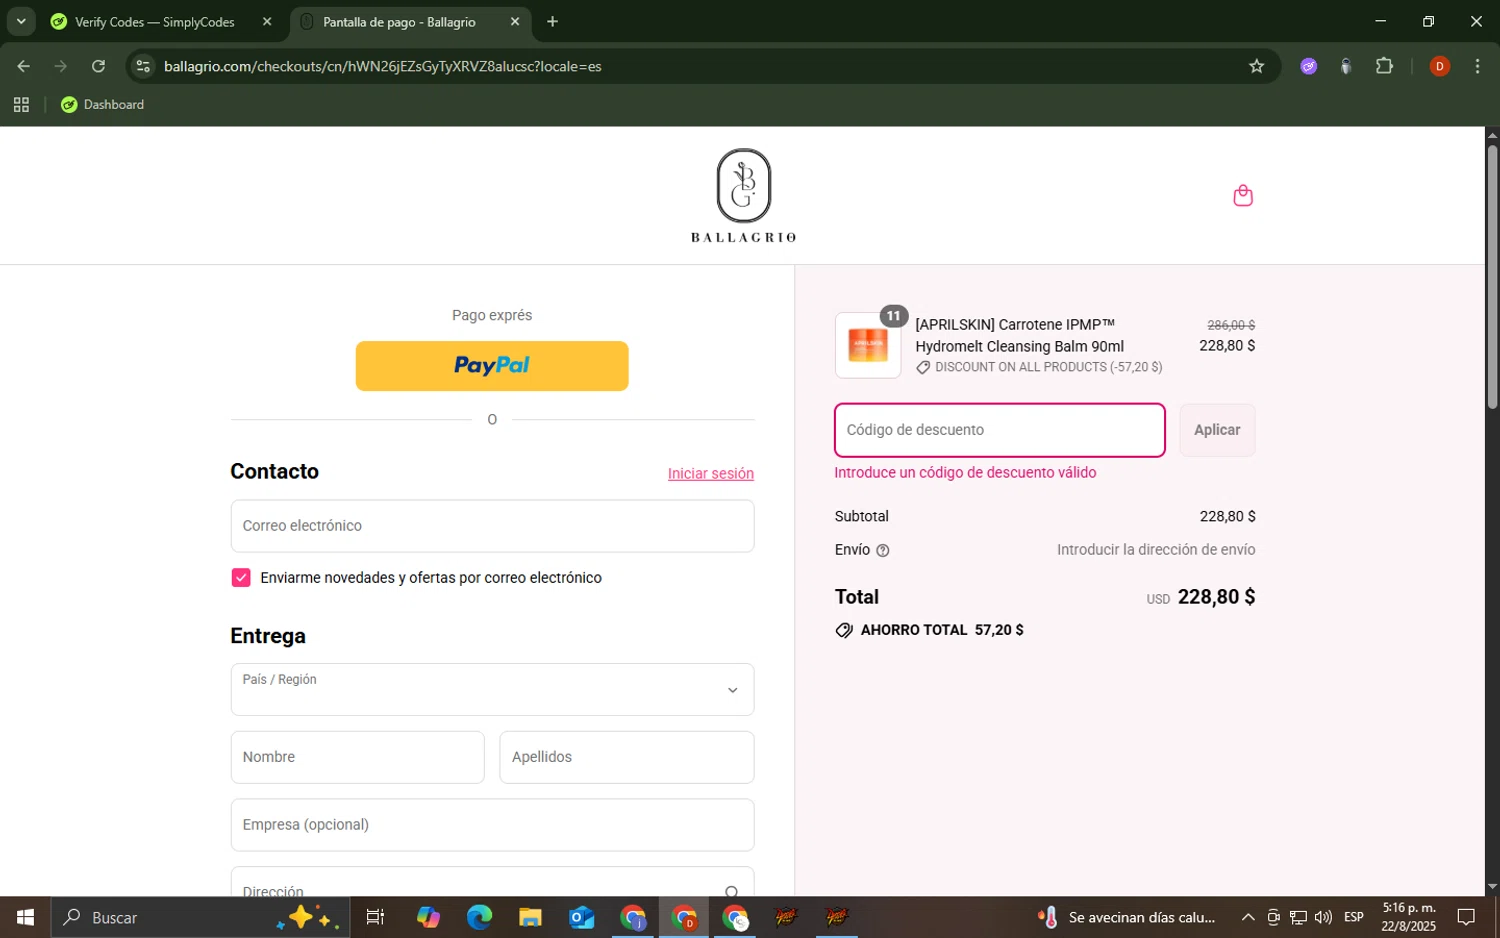Open taskbar clock showing 5:16 p. m.

coord(1409,917)
